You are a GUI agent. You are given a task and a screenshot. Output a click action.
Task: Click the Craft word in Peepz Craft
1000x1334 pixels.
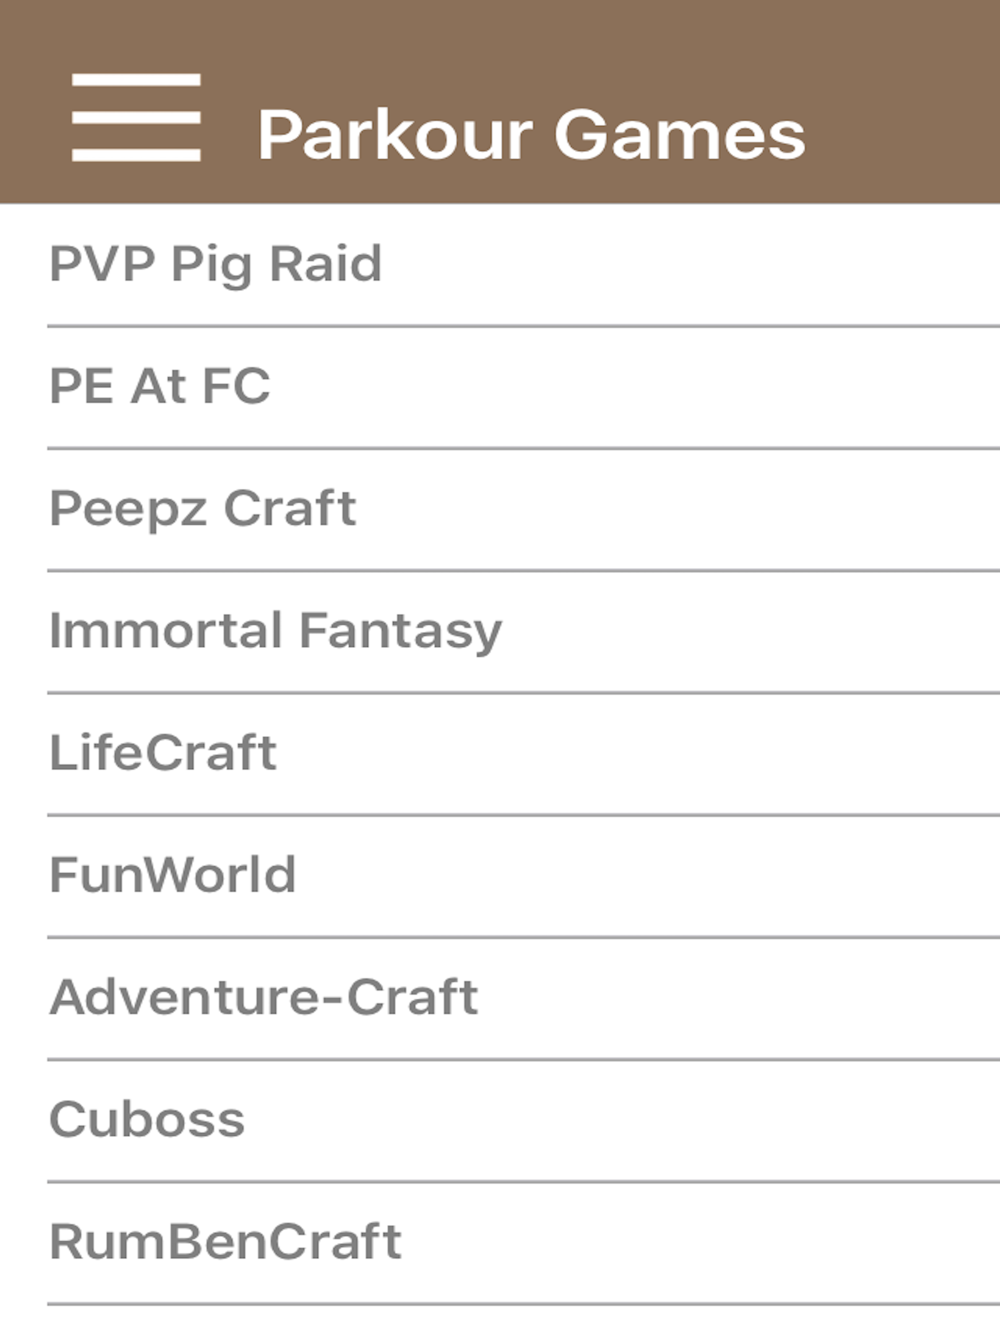click(290, 508)
